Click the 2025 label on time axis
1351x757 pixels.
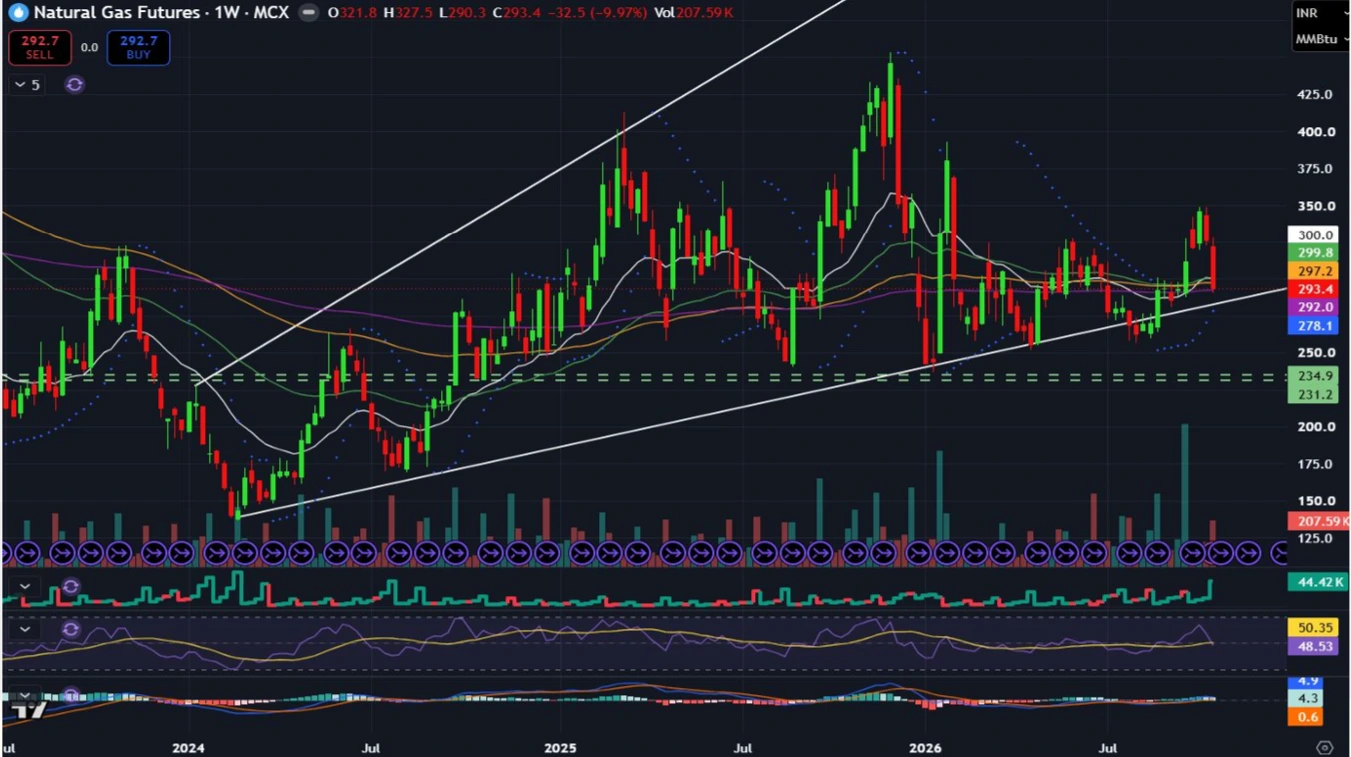click(560, 748)
